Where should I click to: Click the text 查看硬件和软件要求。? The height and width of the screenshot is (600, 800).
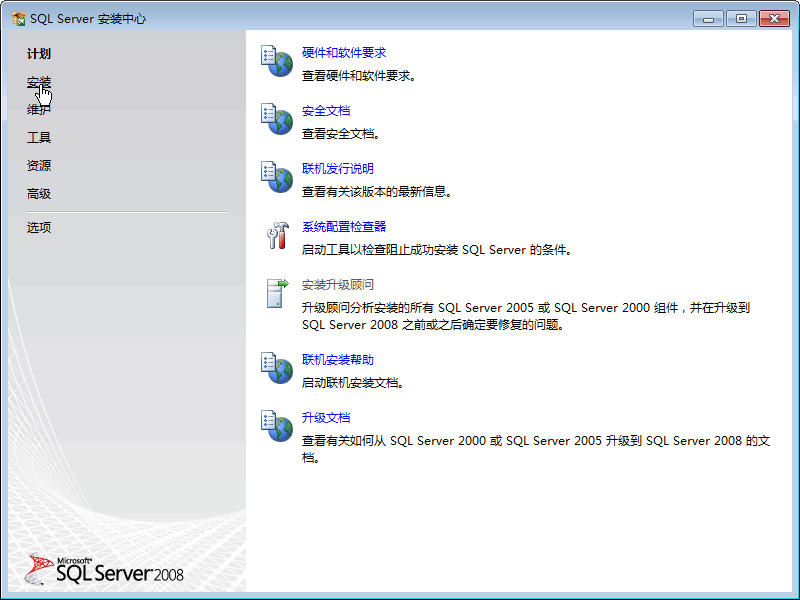[360, 76]
